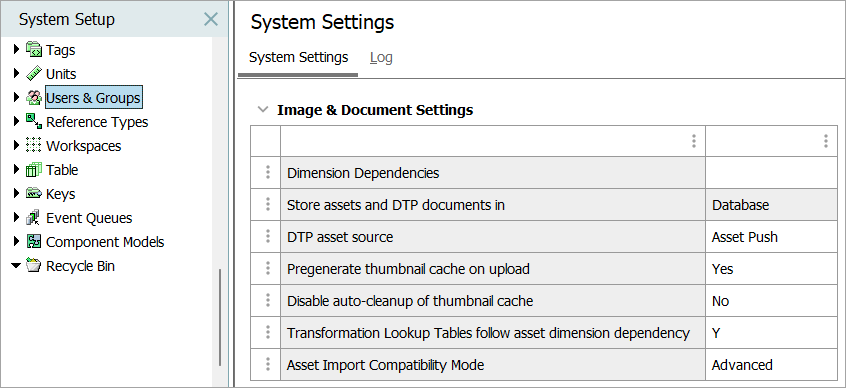Expand the Table tree node
The height and width of the screenshot is (388, 846).
click(x=16, y=169)
